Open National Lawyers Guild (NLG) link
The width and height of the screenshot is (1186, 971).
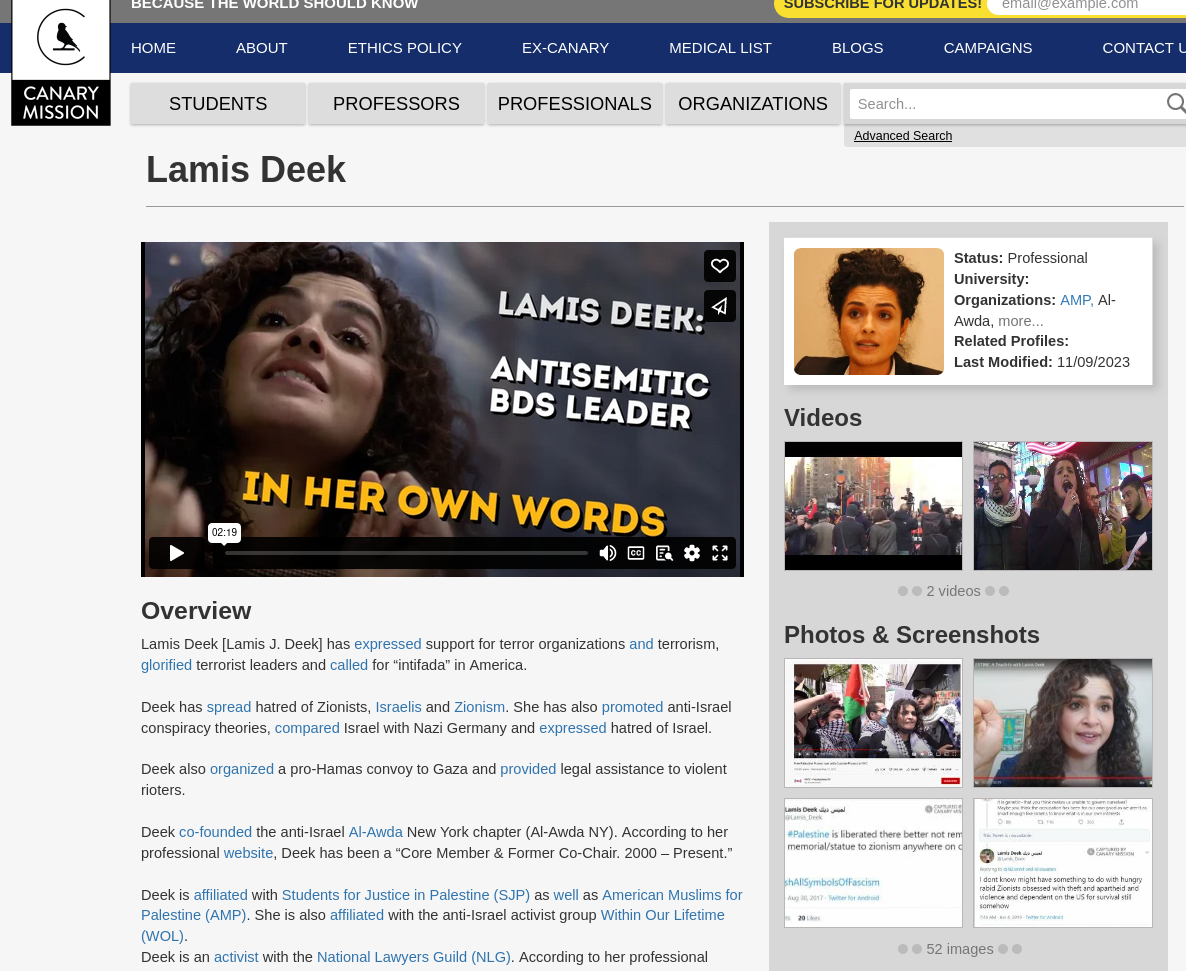(x=414, y=957)
